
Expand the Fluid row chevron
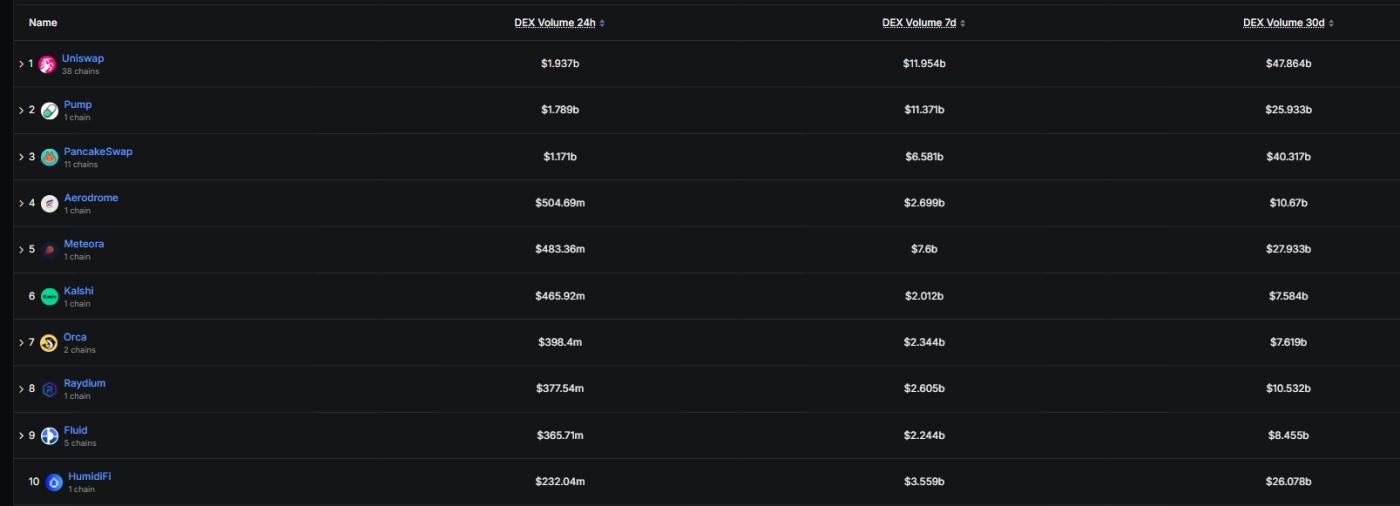(21, 436)
